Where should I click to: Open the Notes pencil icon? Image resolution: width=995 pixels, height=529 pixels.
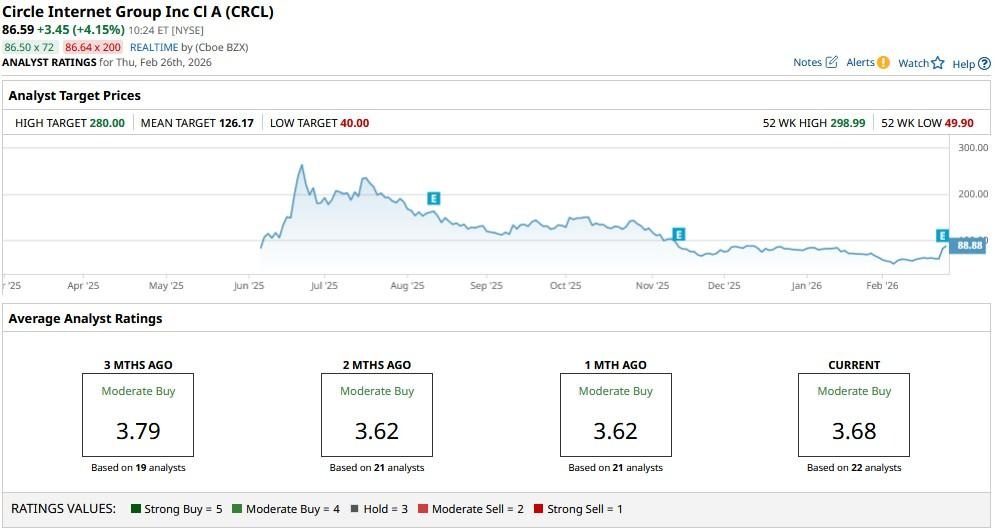pos(832,62)
